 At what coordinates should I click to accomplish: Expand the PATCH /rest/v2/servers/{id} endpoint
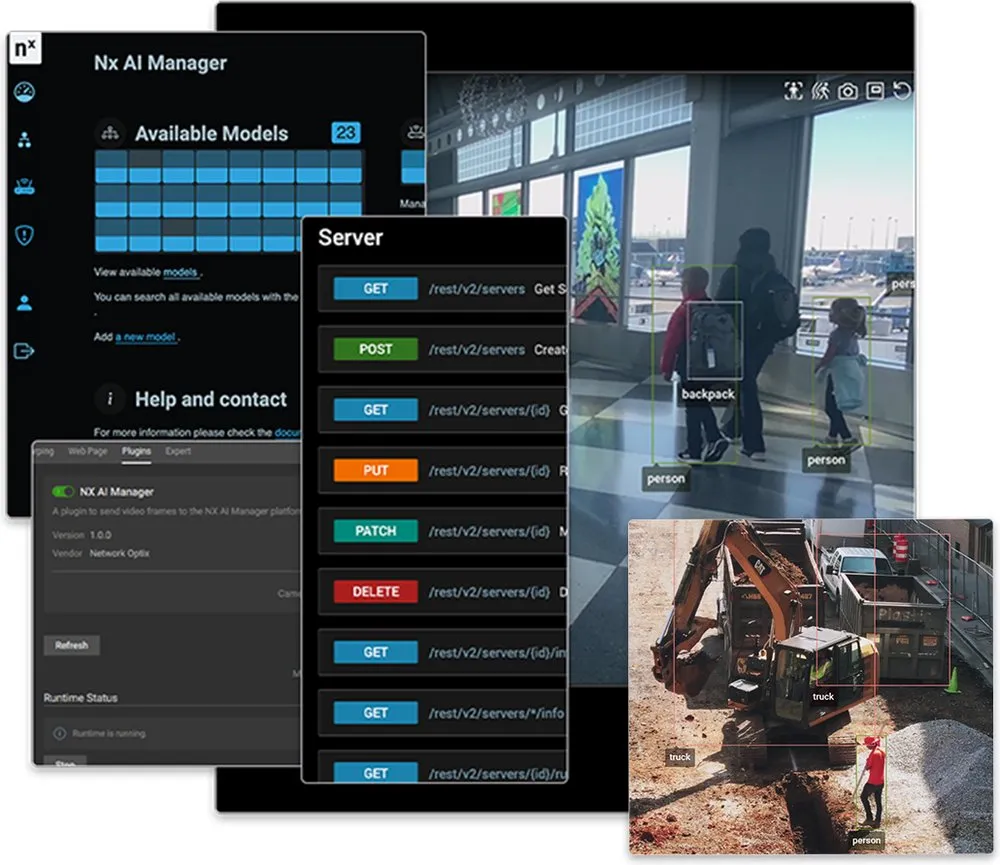click(441, 531)
